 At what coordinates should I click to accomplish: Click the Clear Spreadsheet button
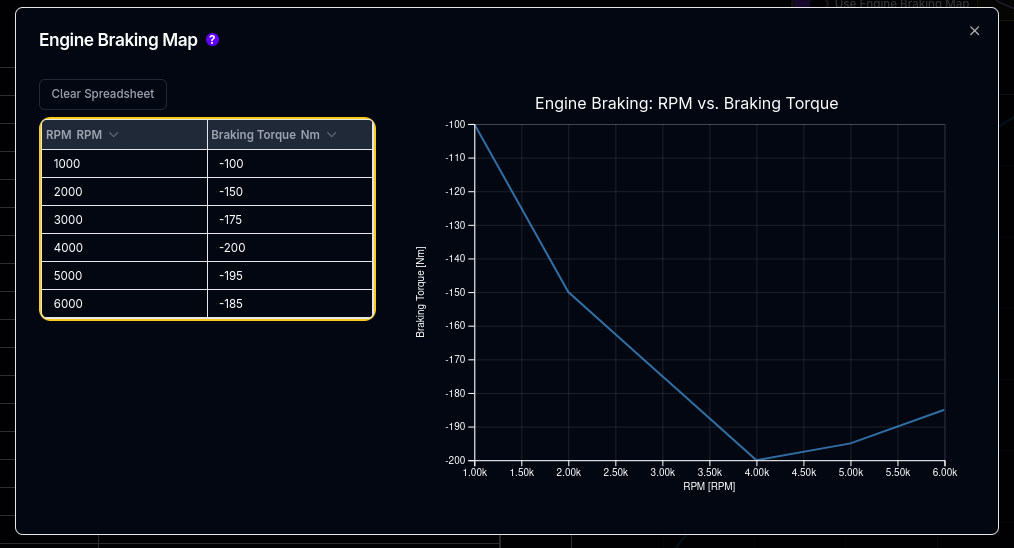tap(103, 94)
